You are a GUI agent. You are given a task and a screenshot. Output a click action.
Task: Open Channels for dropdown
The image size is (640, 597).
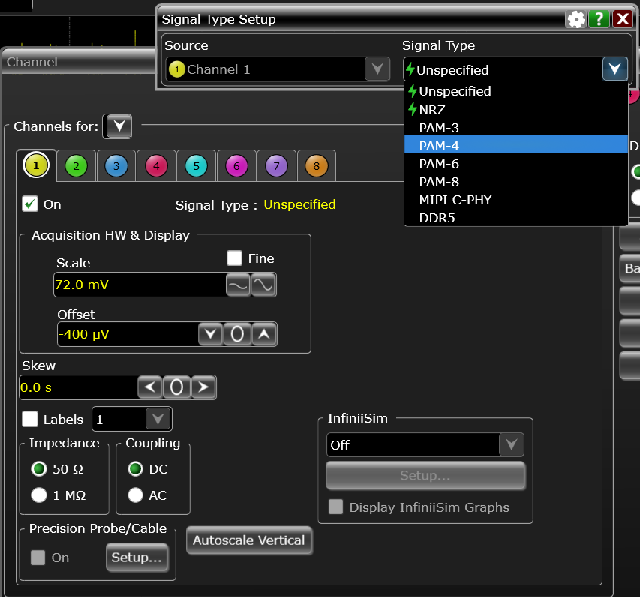click(x=118, y=126)
